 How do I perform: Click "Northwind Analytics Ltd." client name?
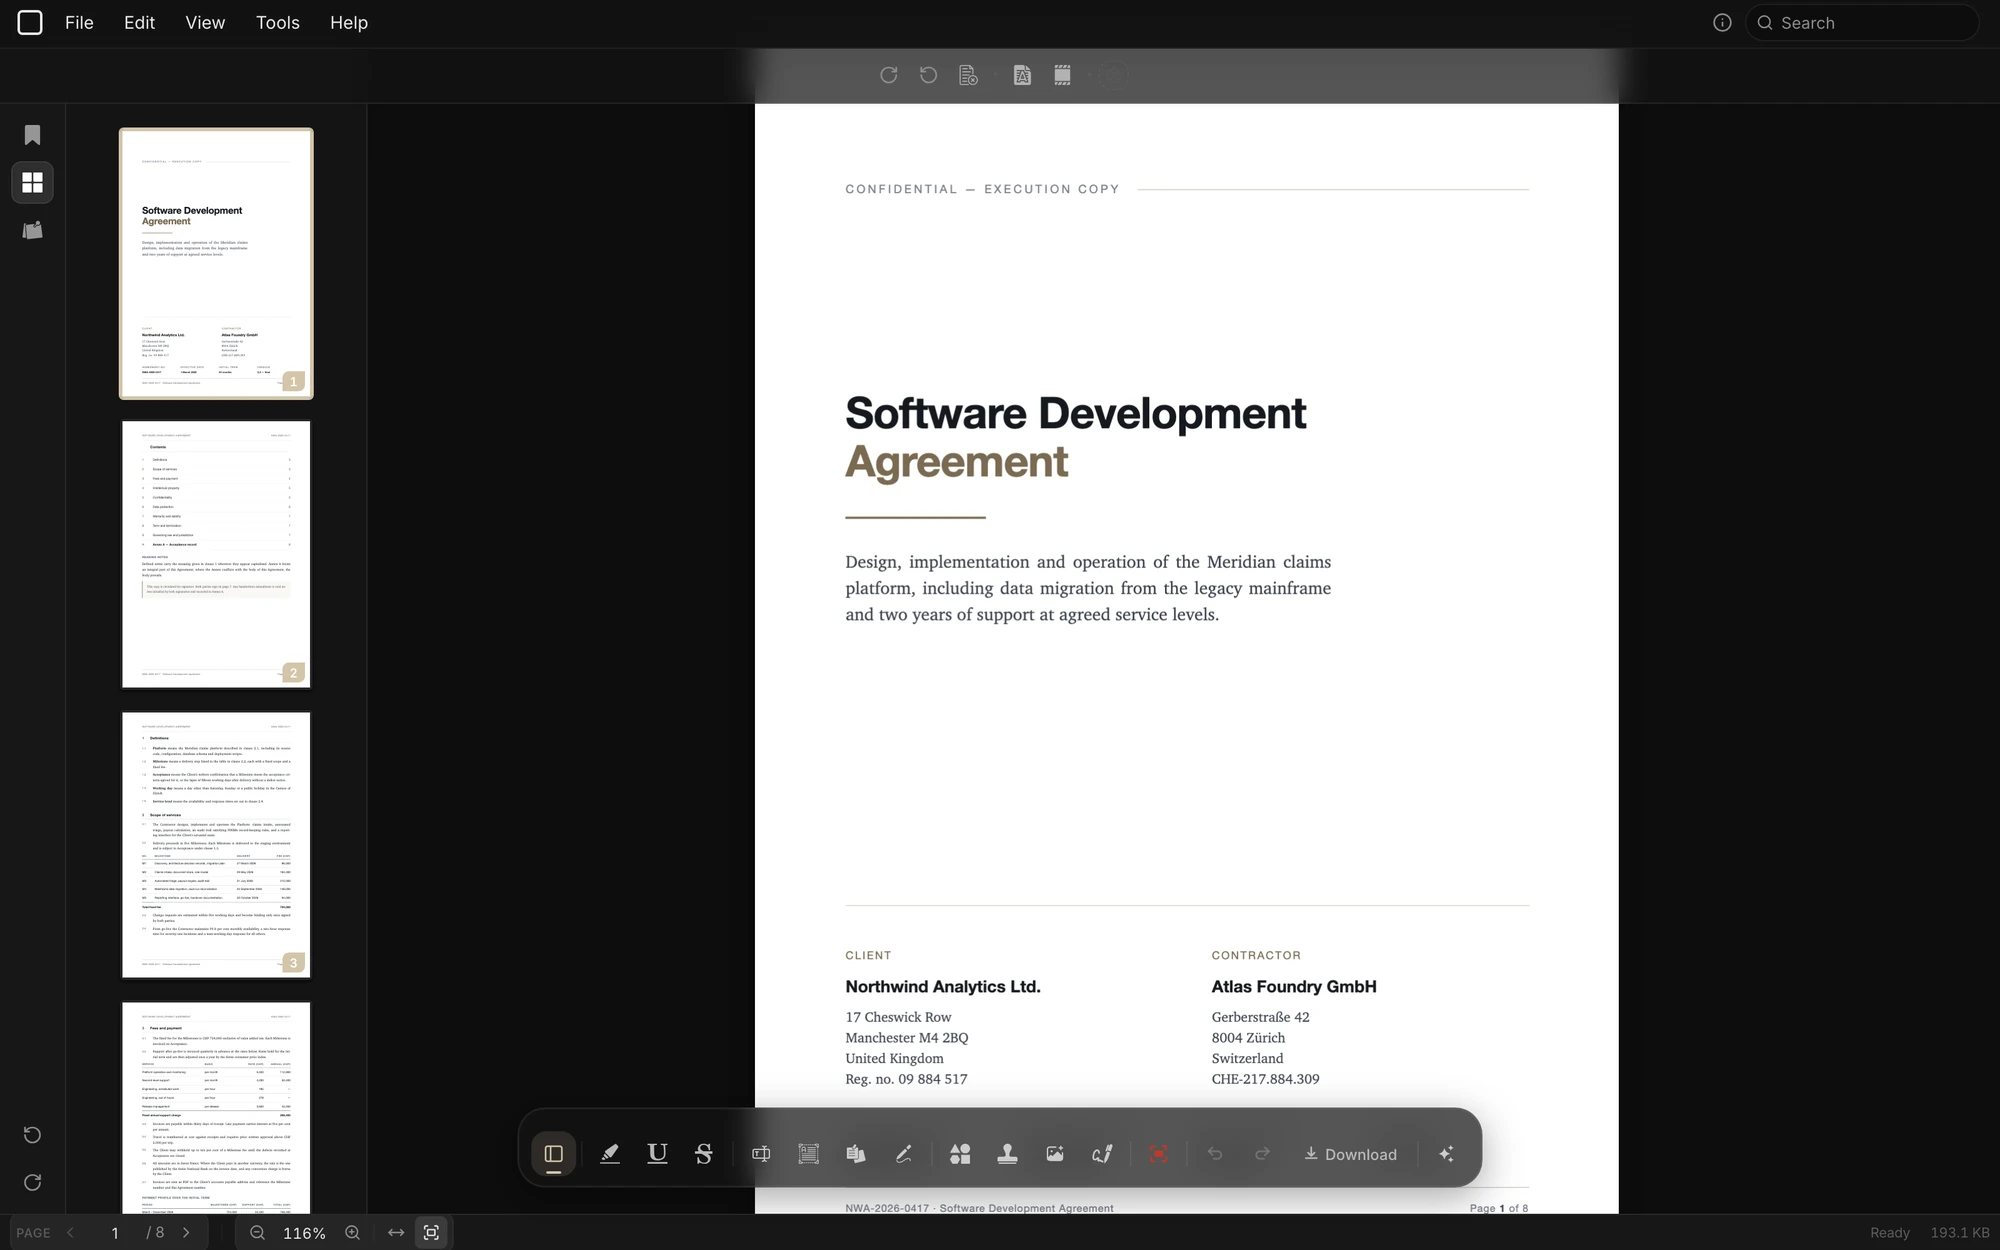(x=943, y=987)
